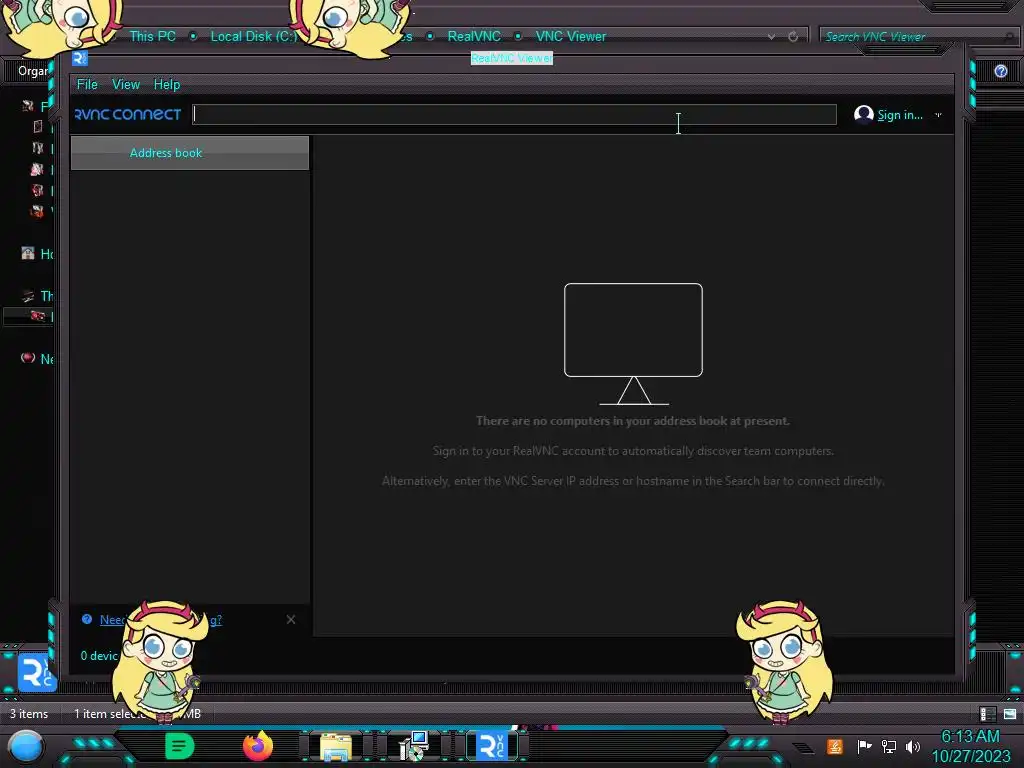
Task: Select the Address book panel
Action: (189, 153)
